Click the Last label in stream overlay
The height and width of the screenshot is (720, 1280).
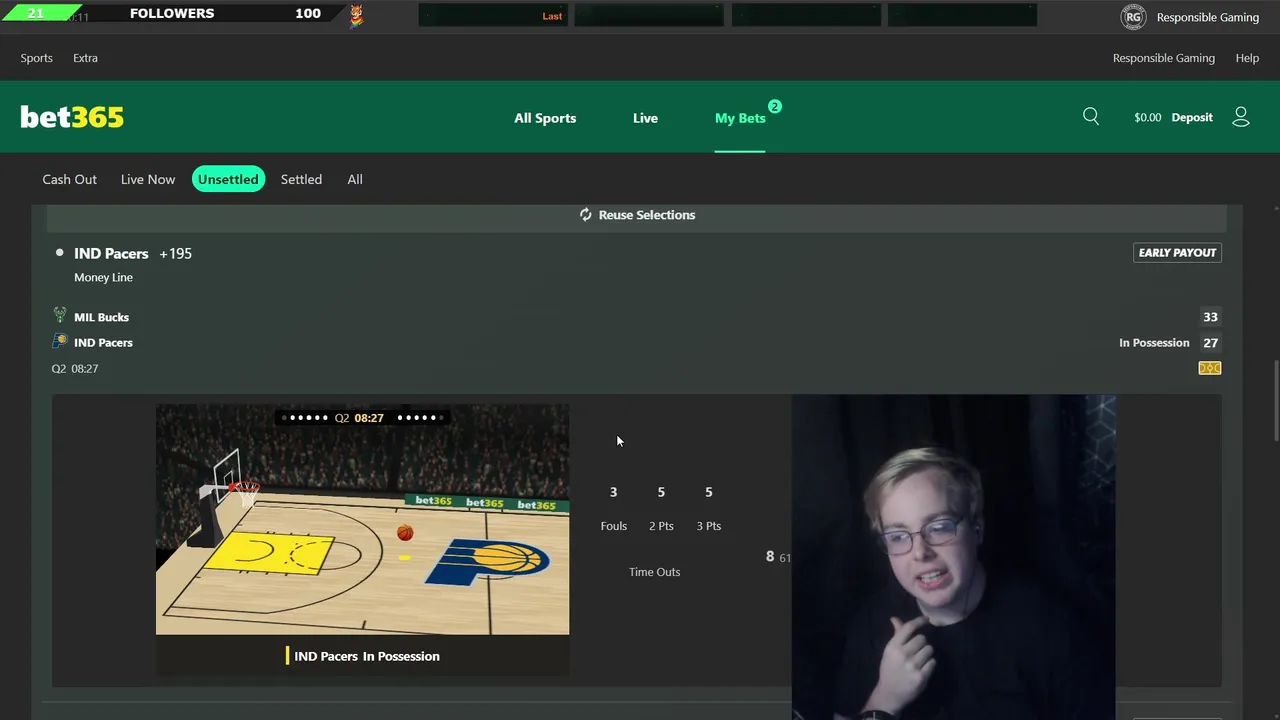point(552,16)
